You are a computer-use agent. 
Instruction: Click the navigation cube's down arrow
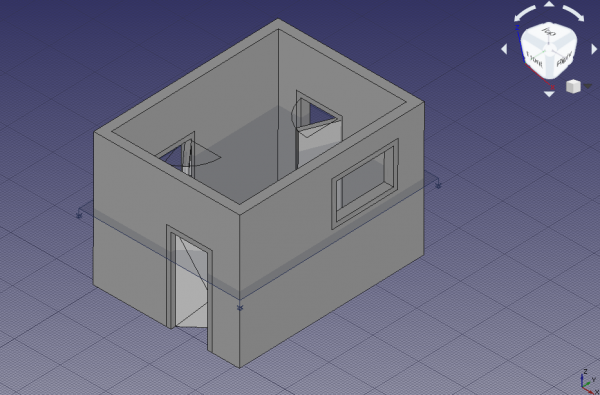(549, 94)
